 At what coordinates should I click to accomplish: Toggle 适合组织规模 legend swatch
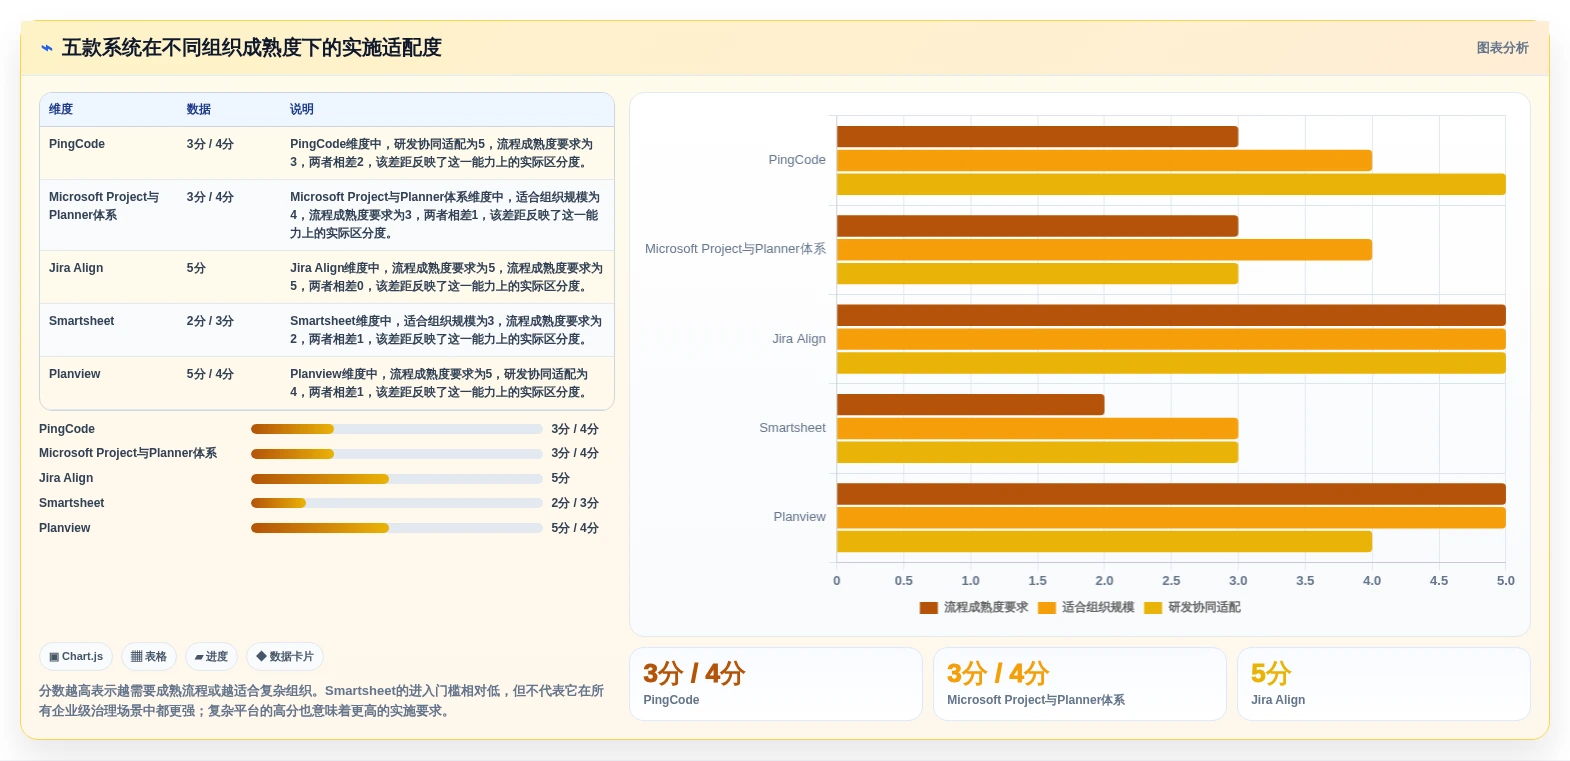(1047, 608)
